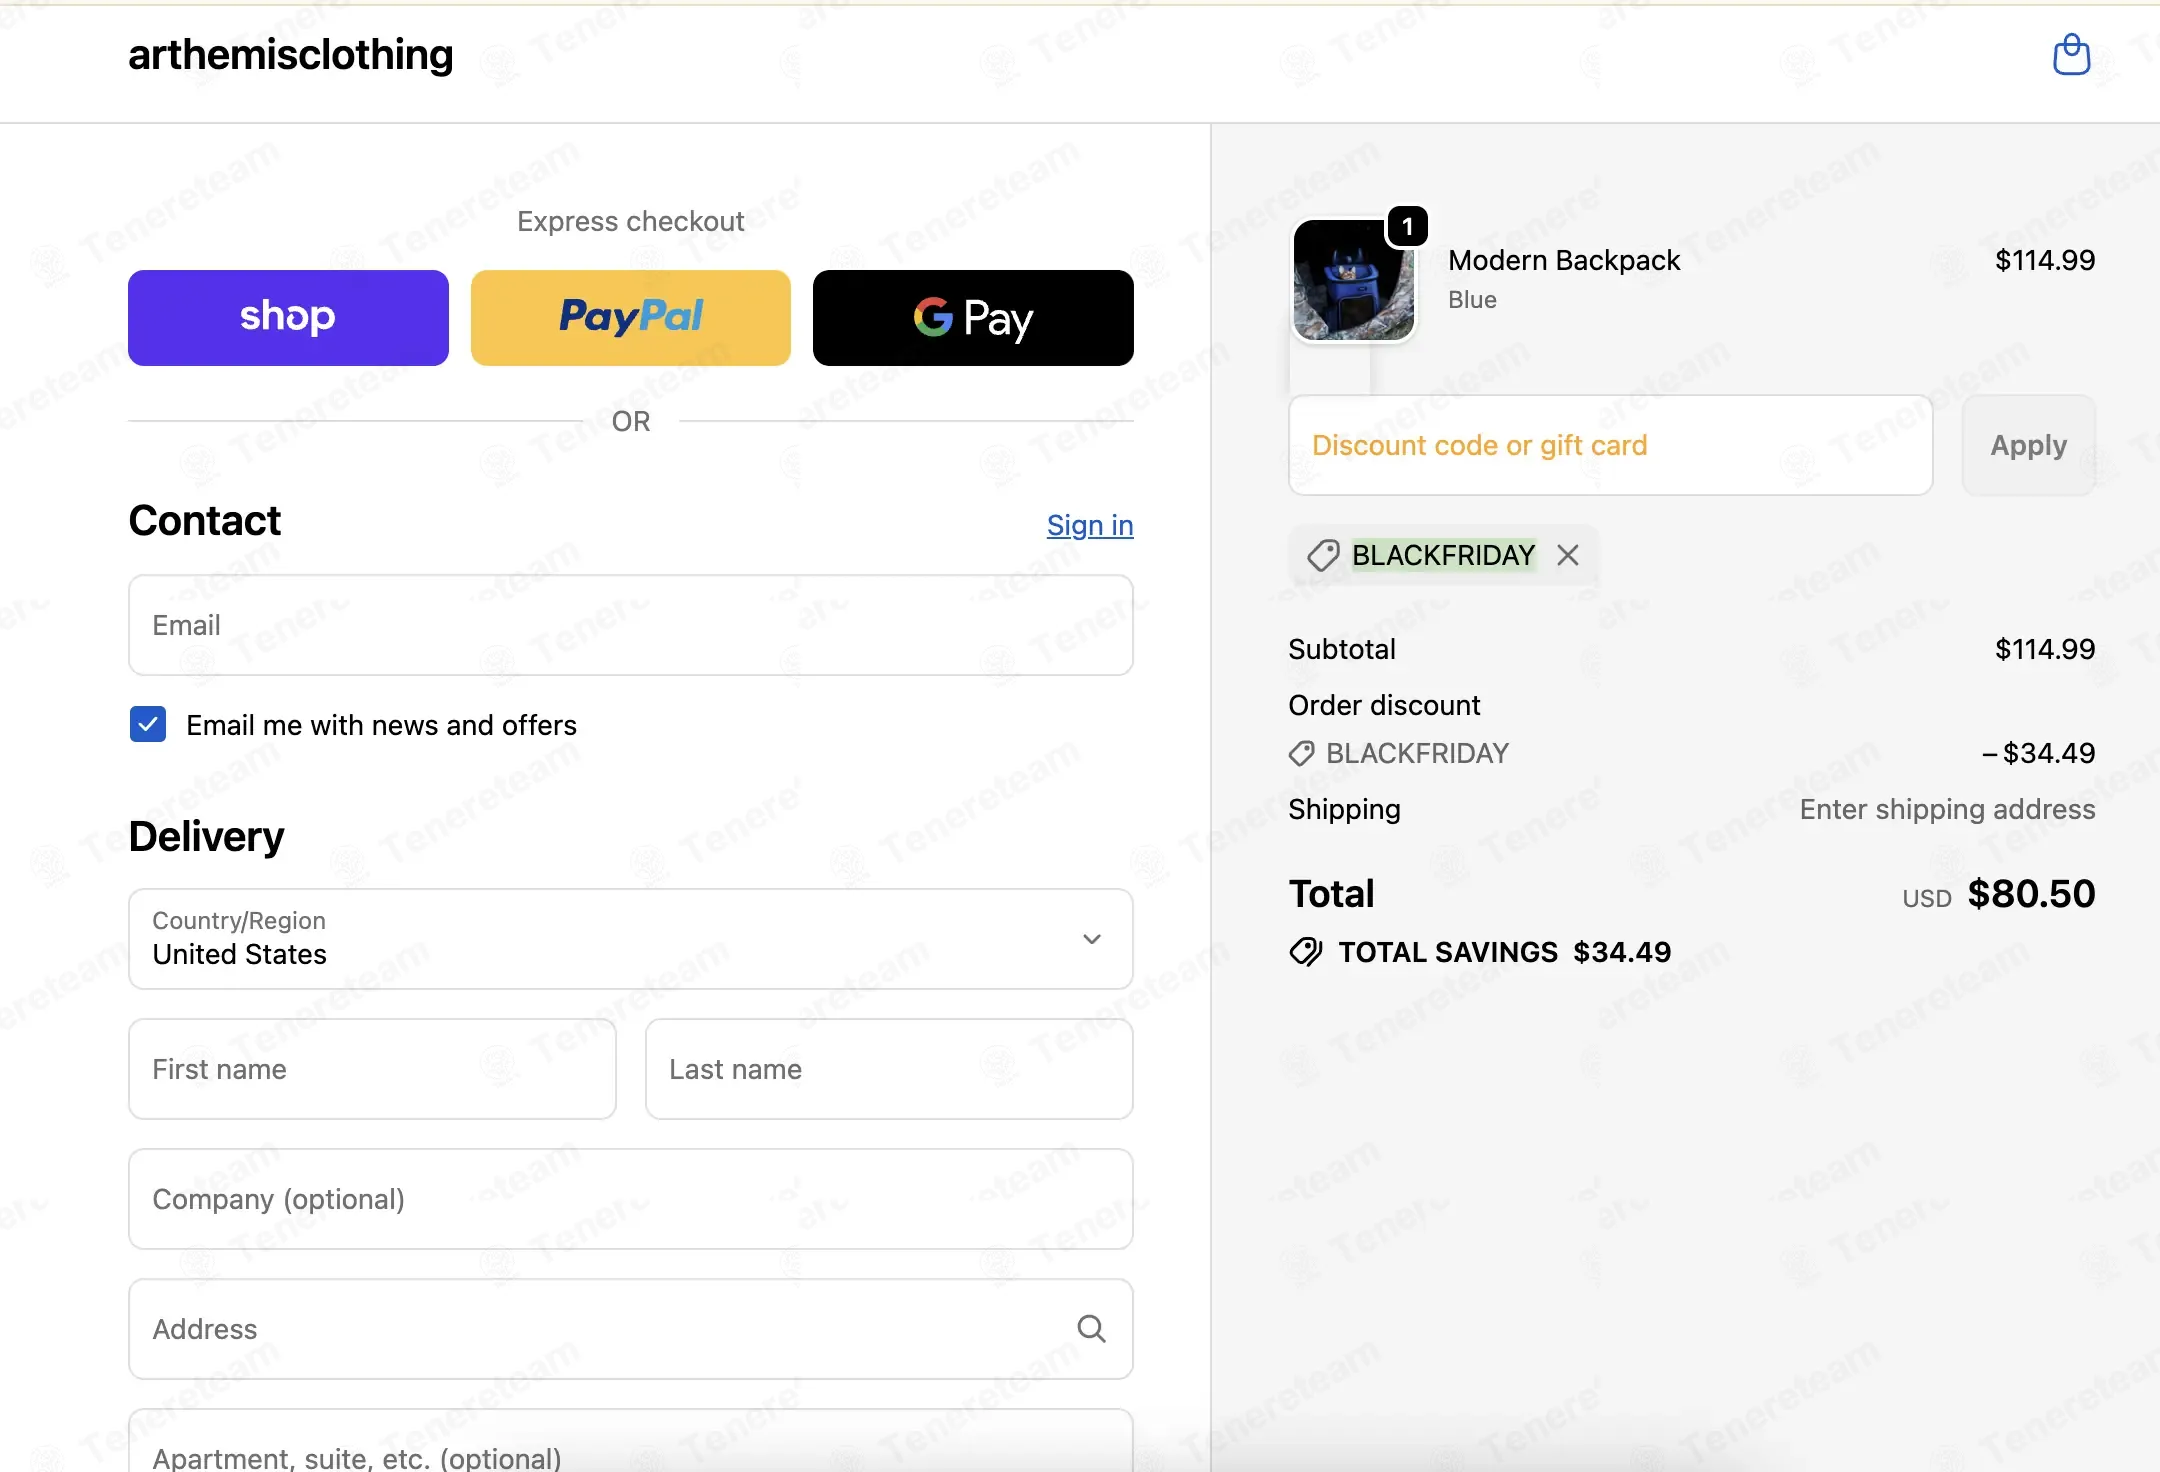Open the Modern Backpack product thumbnail
2160x1472 pixels.
1354,280
